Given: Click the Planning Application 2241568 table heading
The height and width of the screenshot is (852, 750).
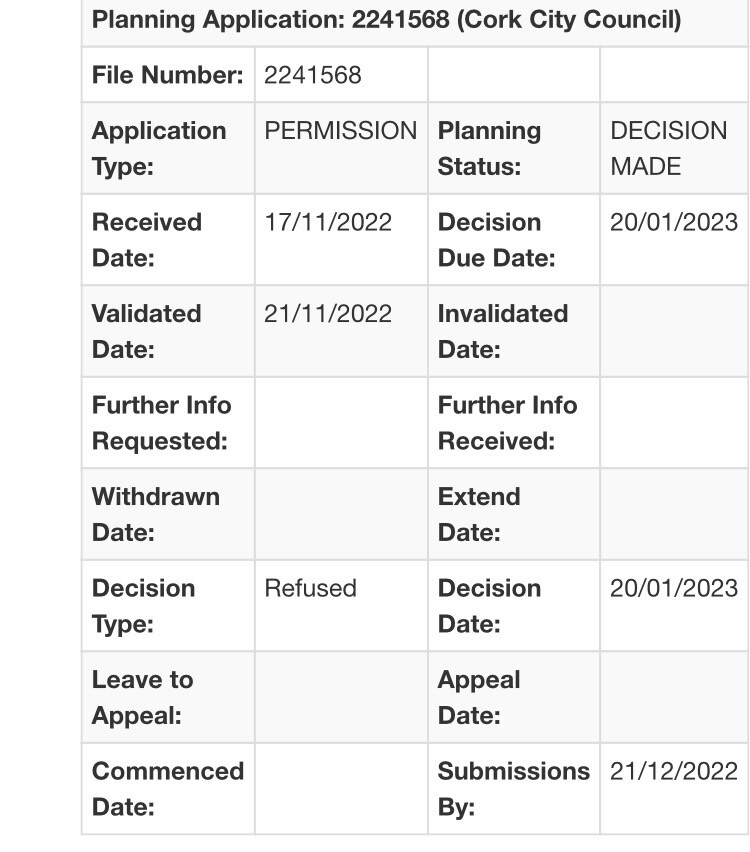Looking at the screenshot, I should (386, 20).
